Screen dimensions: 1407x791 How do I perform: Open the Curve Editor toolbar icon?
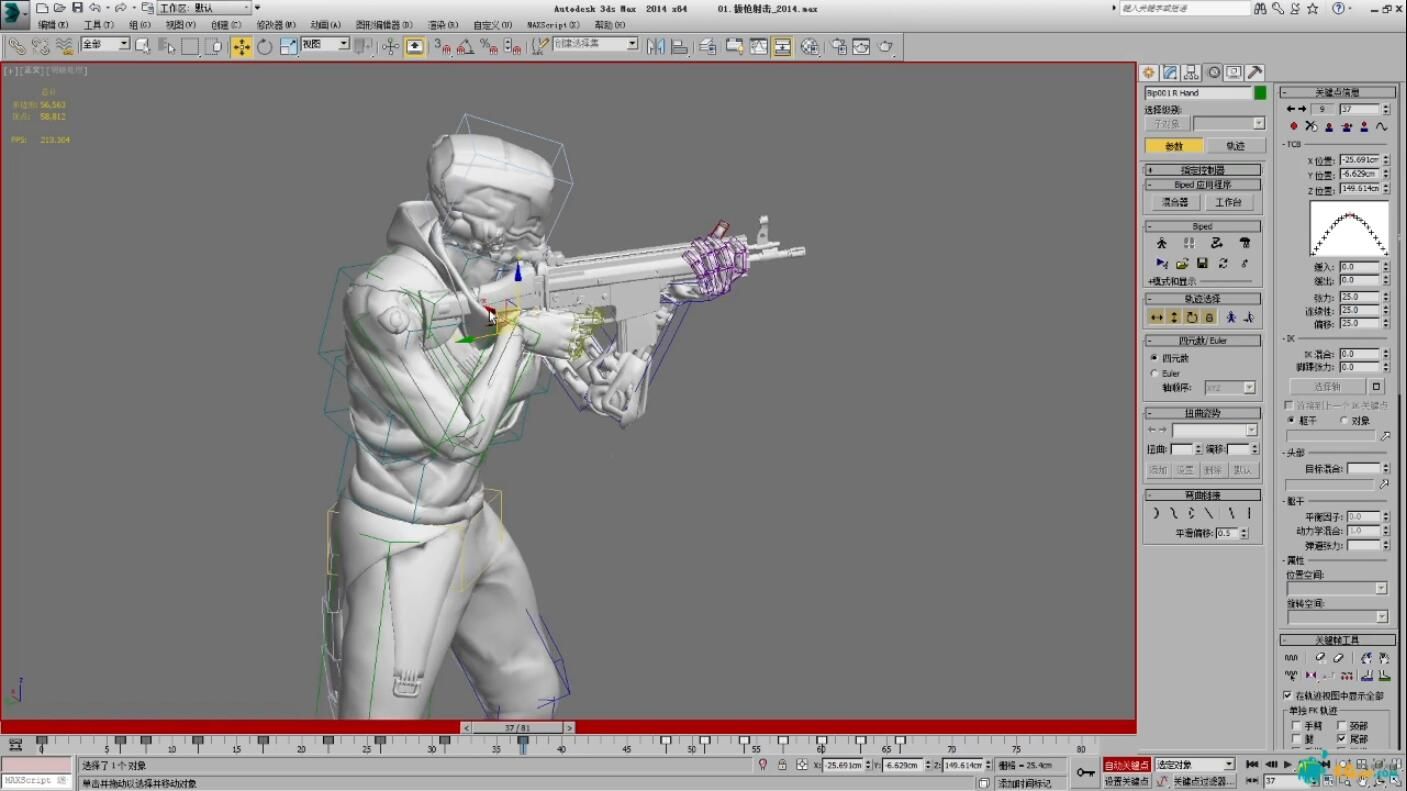pos(758,46)
